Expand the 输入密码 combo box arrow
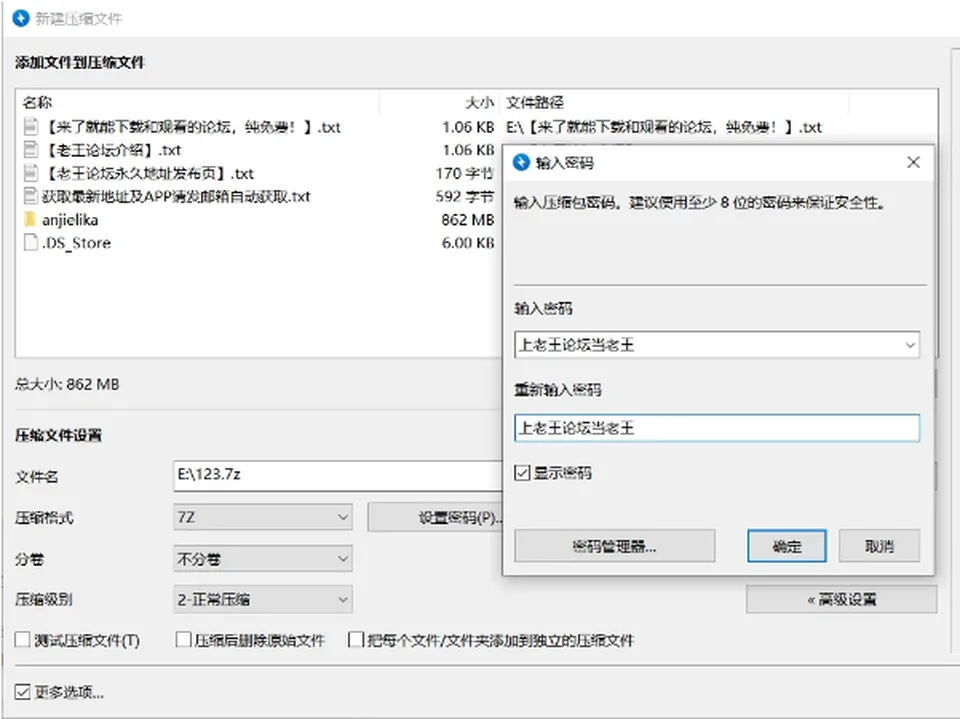This screenshot has height=719, width=960. pyautogui.click(x=910, y=345)
